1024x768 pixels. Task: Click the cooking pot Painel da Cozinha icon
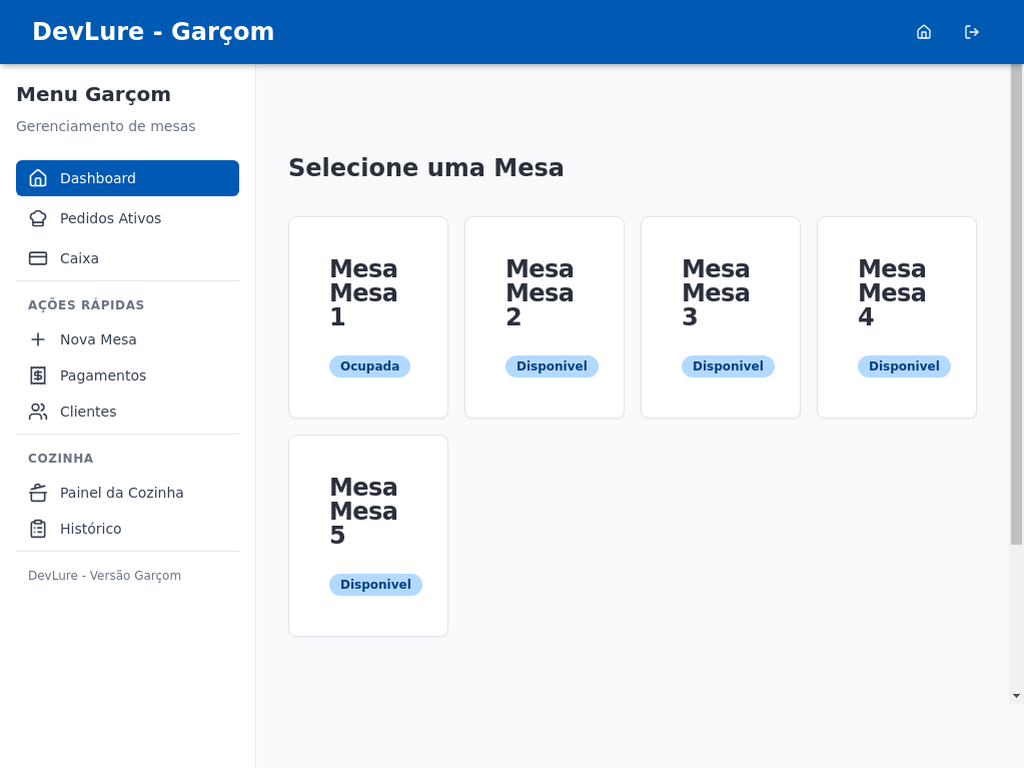[38, 492]
